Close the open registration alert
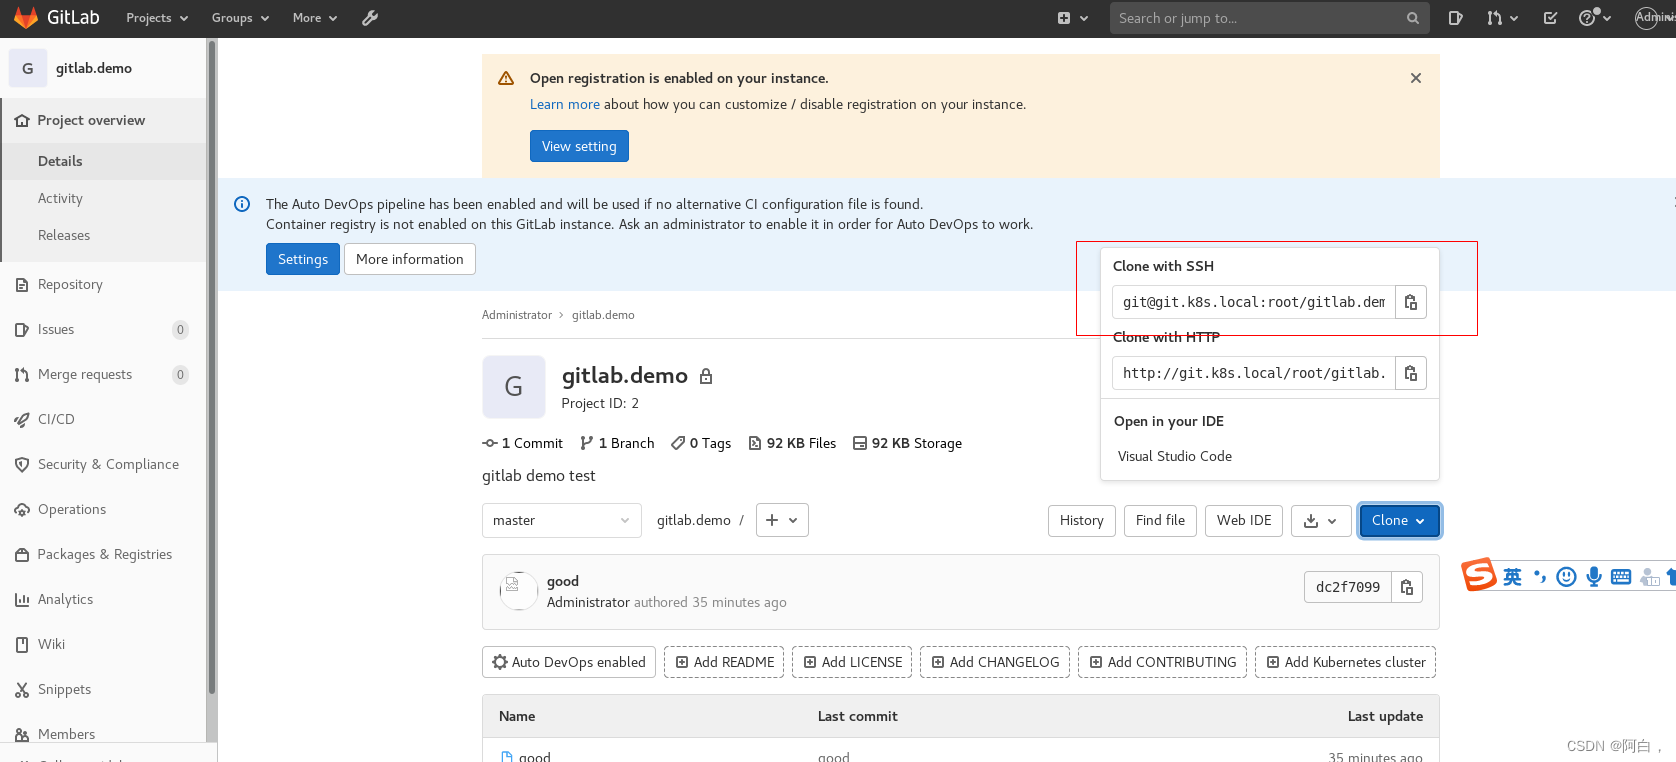Viewport: 1676px width, 762px height. [x=1416, y=78]
